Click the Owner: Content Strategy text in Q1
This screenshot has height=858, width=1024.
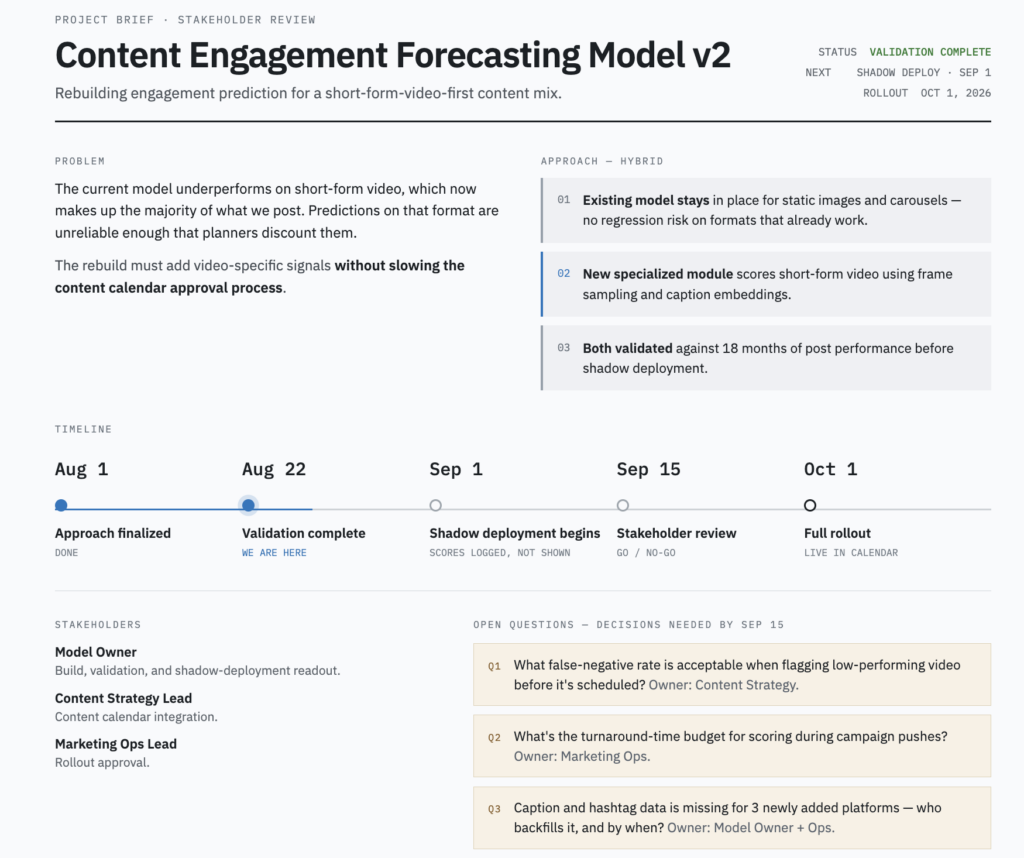[x=723, y=685]
